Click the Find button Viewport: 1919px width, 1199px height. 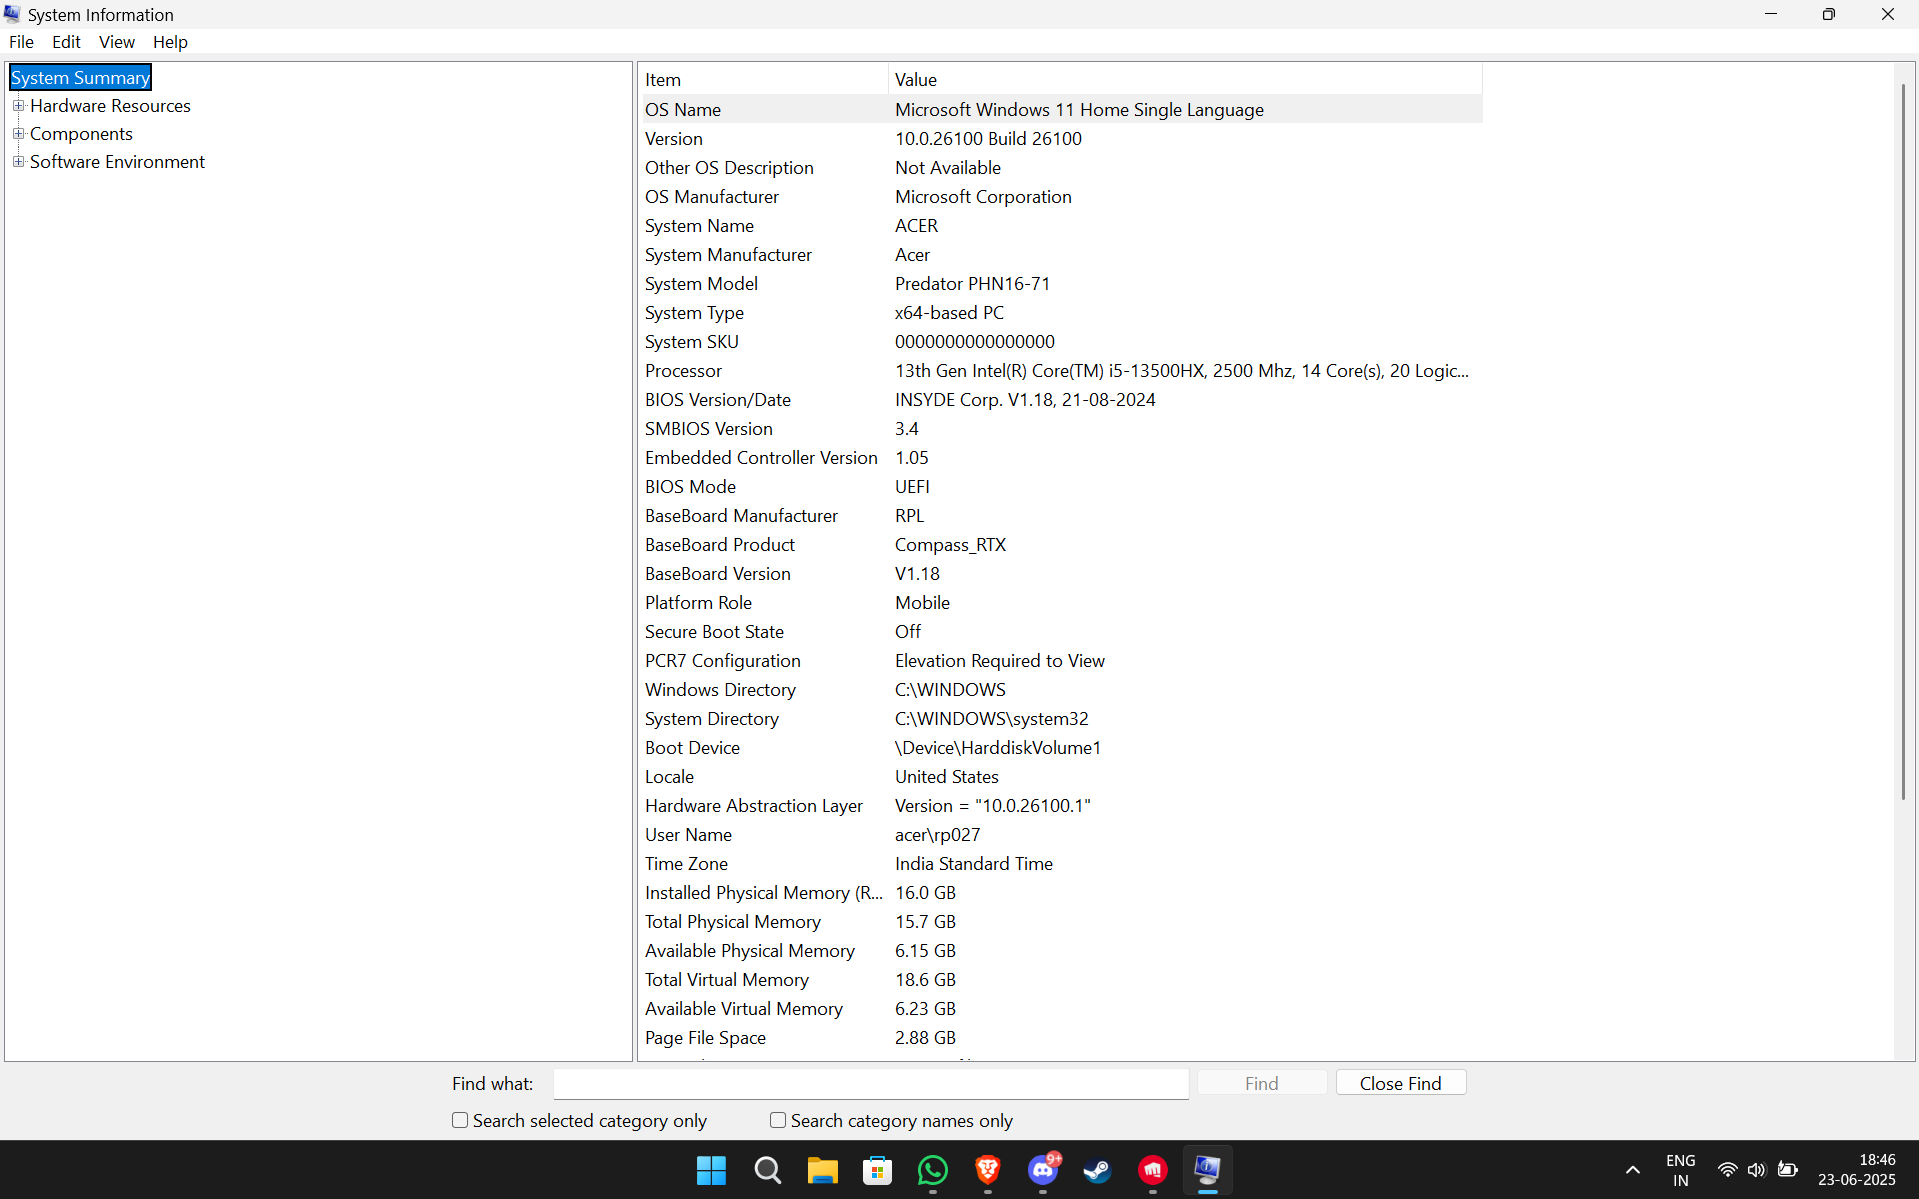pos(1262,1083)
